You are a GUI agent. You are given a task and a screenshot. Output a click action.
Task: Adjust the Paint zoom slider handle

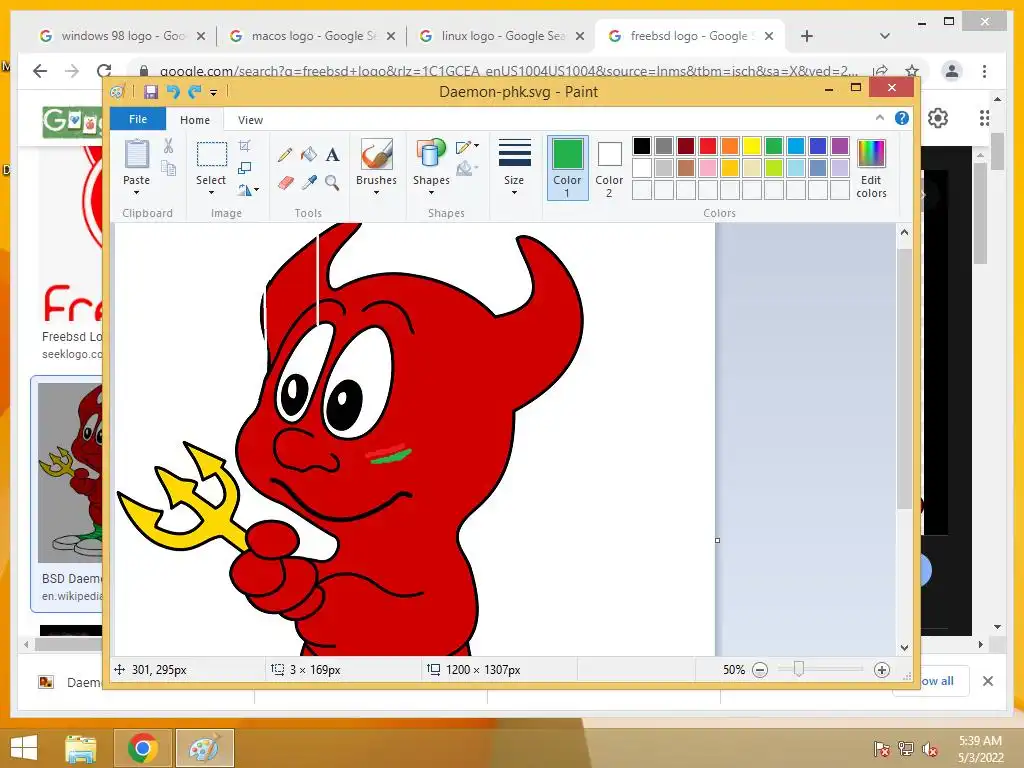[x=798, y=669]
